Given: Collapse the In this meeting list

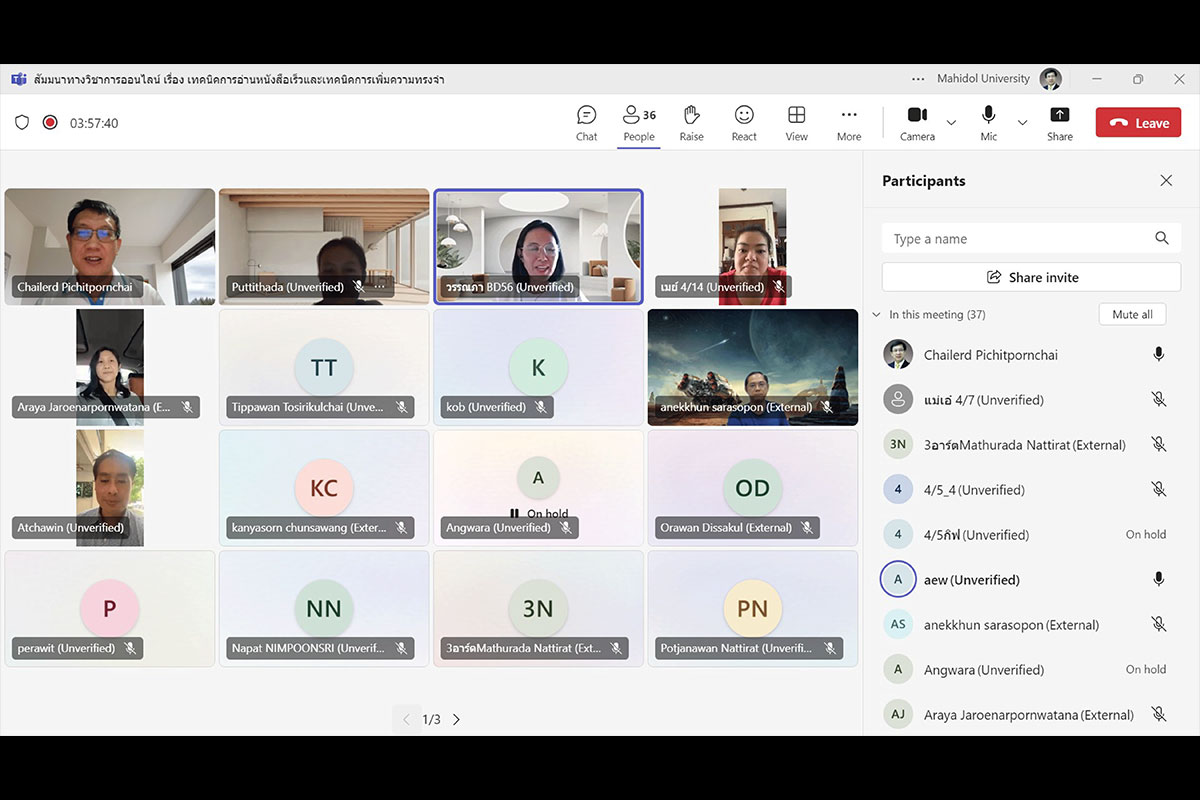Looking at the screenshot, I should click(877, 315).
